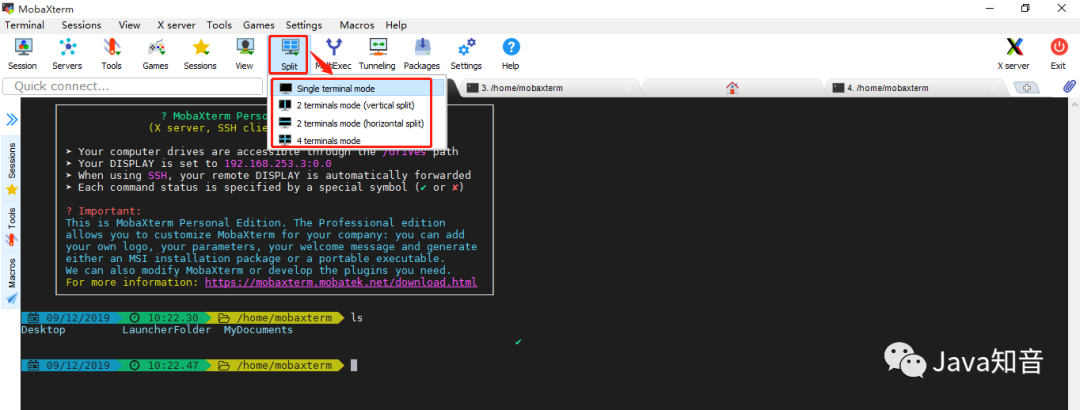Click the Desktop text in ls output
The height and width of the screenshot is (410, 1080).
click(x=43, y=330)
